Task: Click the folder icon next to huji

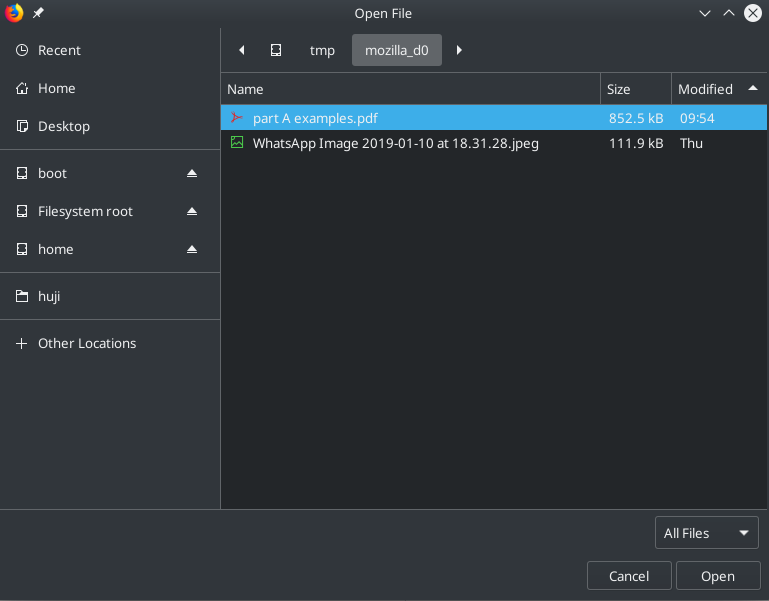Action: (x=22, y=296)
